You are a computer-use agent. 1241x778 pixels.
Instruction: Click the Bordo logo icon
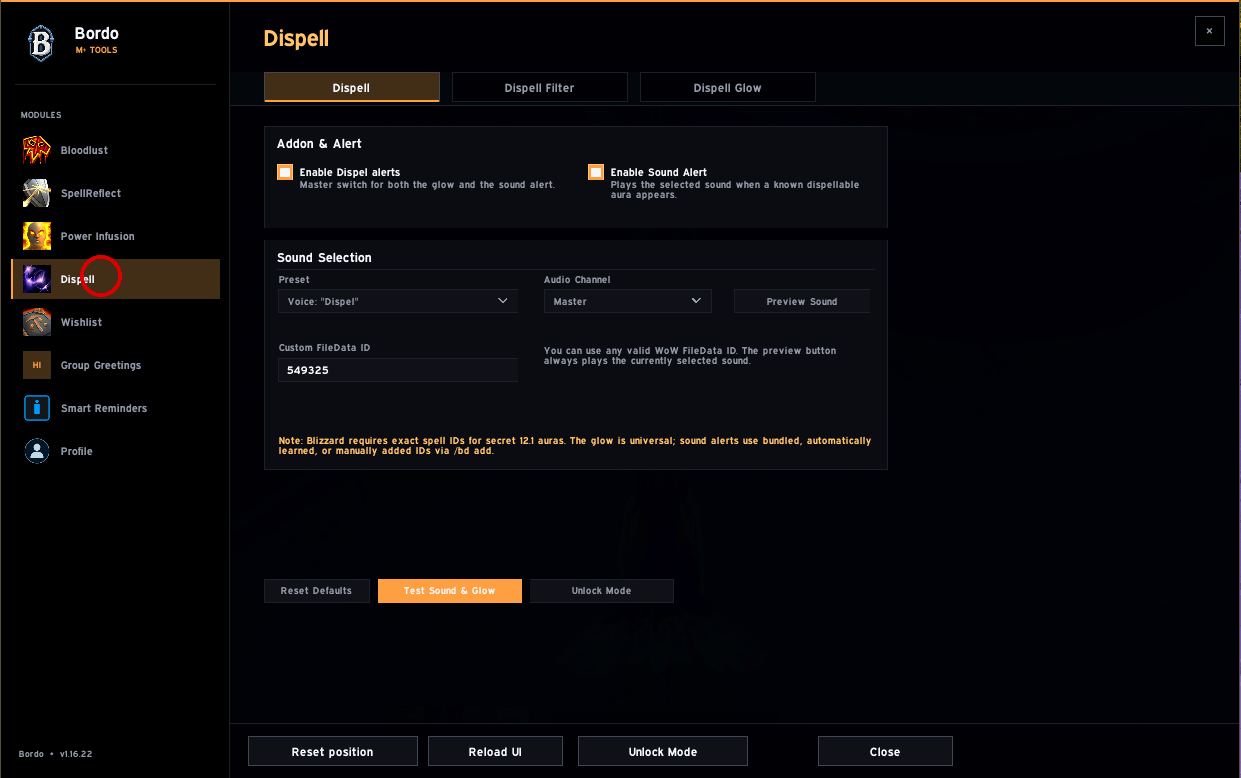41,42
